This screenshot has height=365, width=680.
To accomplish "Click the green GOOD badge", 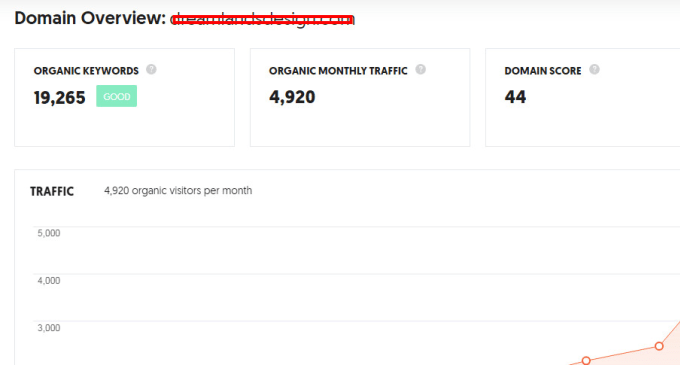I will click(117, 96).
